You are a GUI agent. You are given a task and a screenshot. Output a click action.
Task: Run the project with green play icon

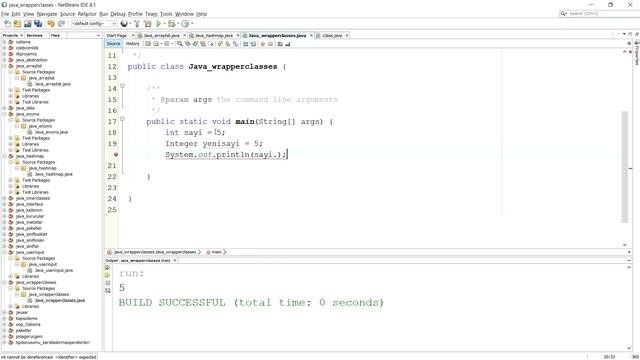tap(158, 24)
